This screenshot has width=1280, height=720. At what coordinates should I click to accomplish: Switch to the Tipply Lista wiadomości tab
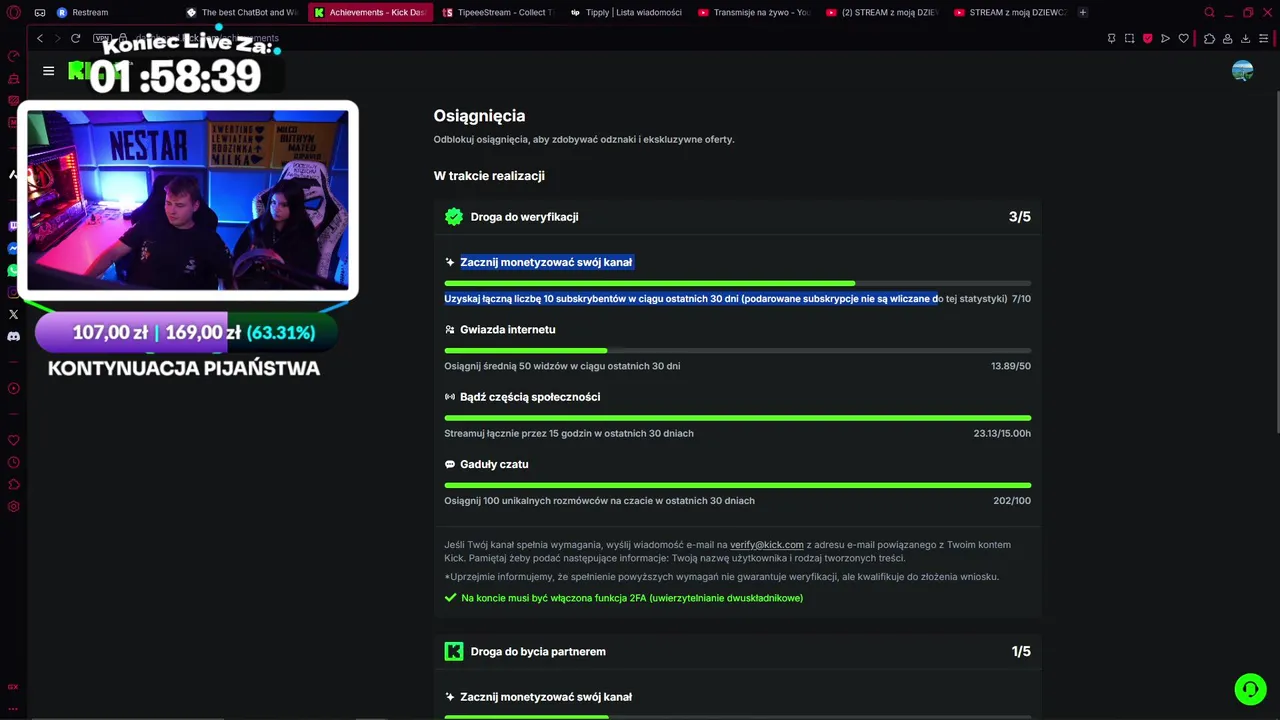[x=626, y=13]
